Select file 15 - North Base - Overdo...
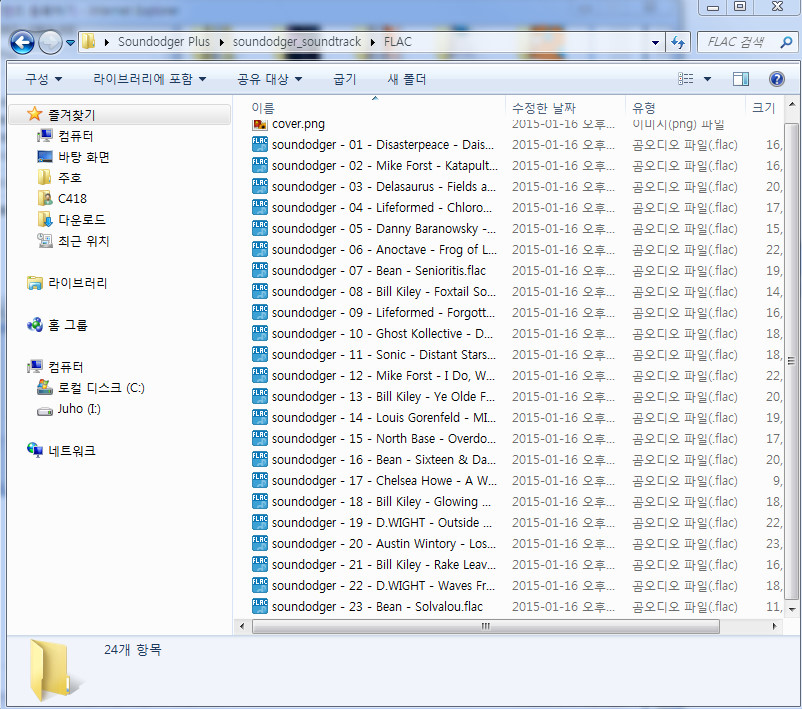802x709 pixels. click(x=384, y=438)
